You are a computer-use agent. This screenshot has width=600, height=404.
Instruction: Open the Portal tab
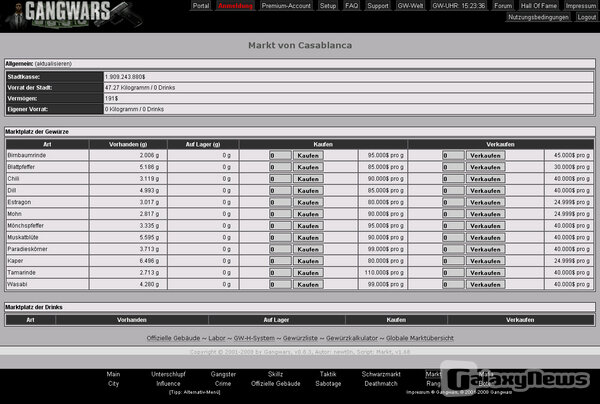click(201, 6)
